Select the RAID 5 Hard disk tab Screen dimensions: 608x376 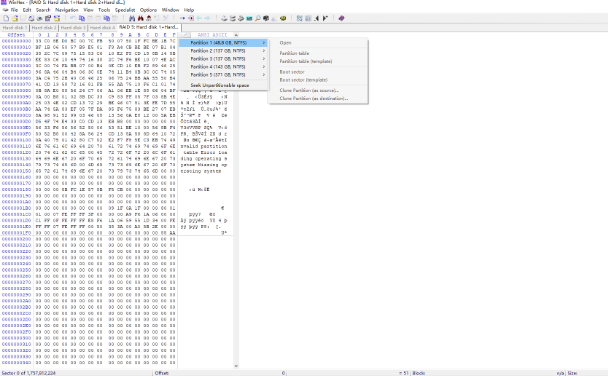[x=149, y=27]
